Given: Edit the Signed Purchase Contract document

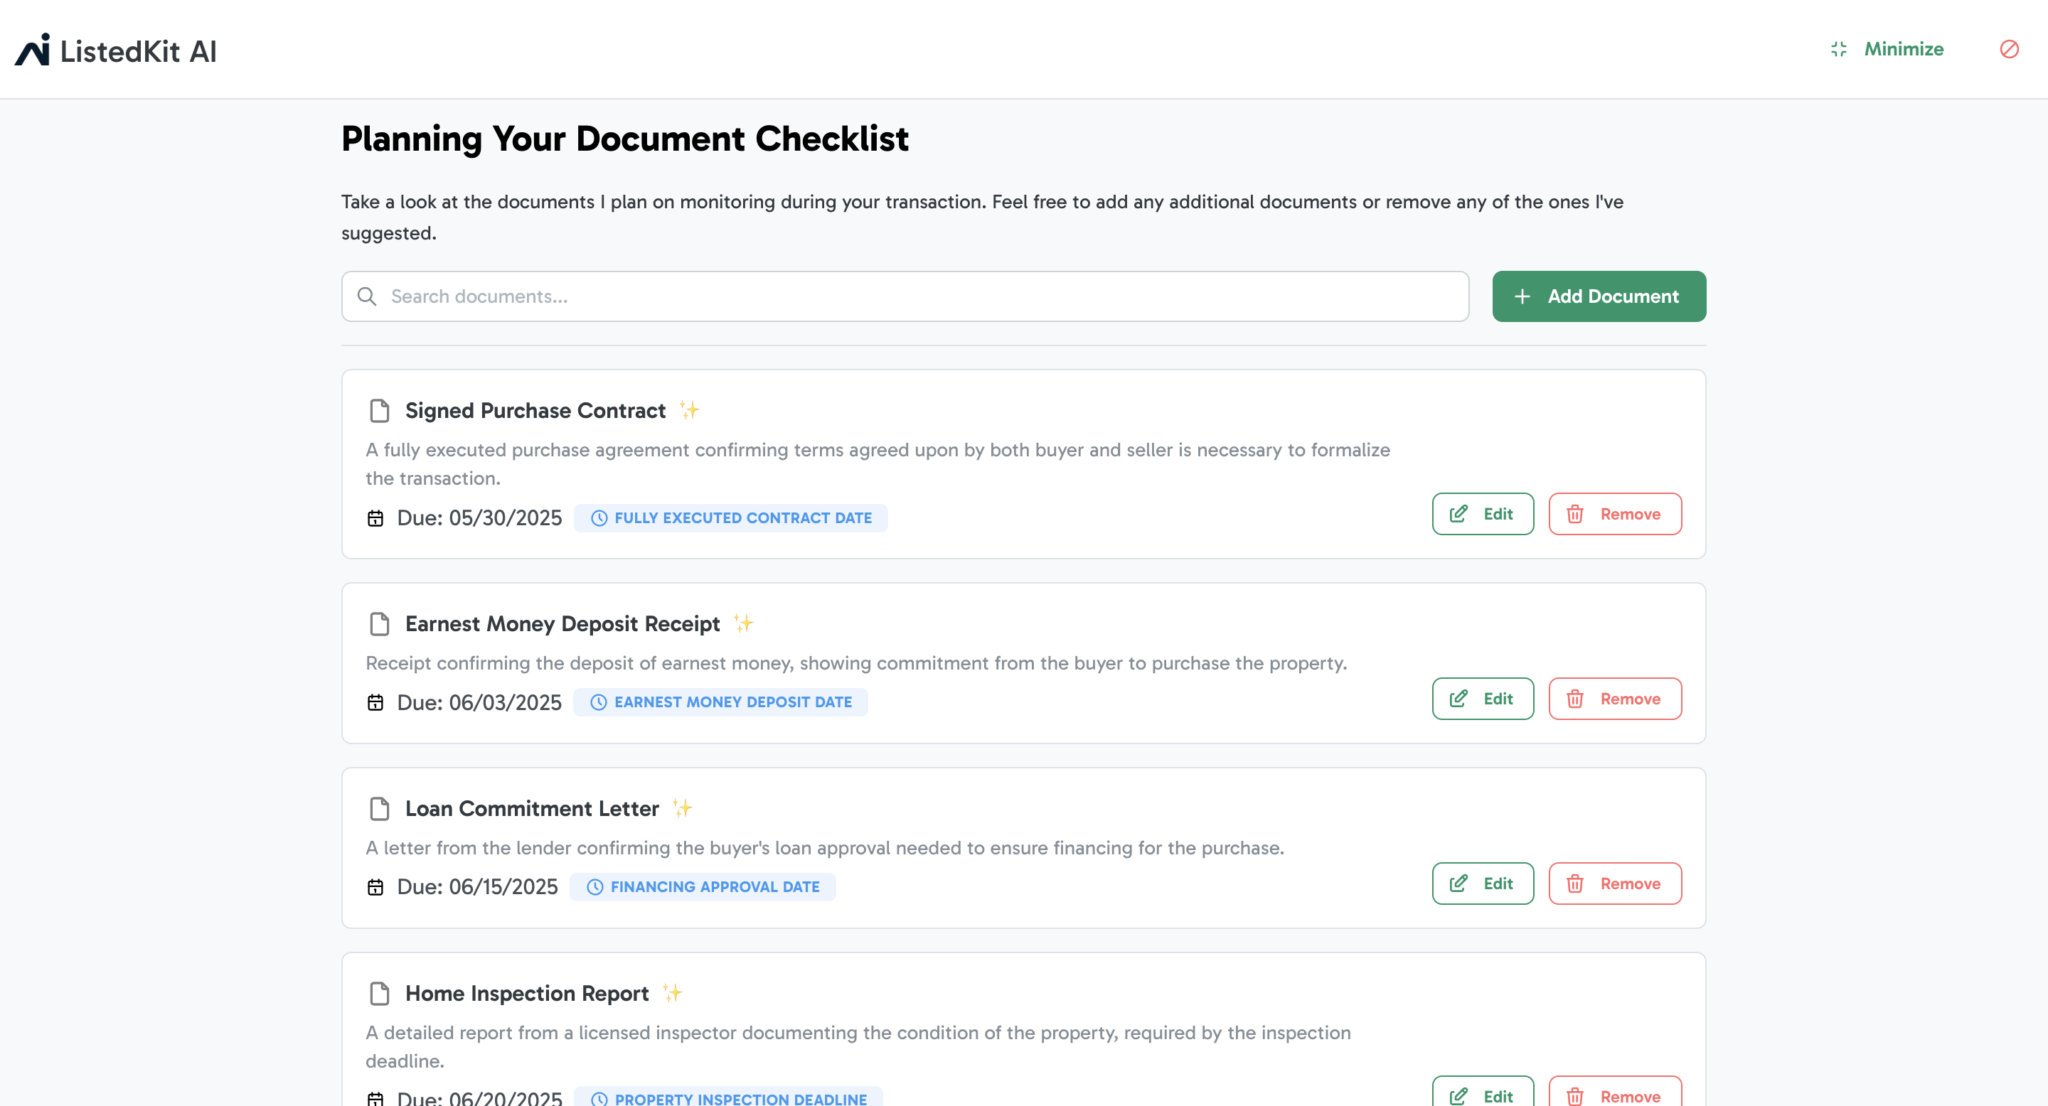Looking at the screenshot, I should coord(1482,514).
